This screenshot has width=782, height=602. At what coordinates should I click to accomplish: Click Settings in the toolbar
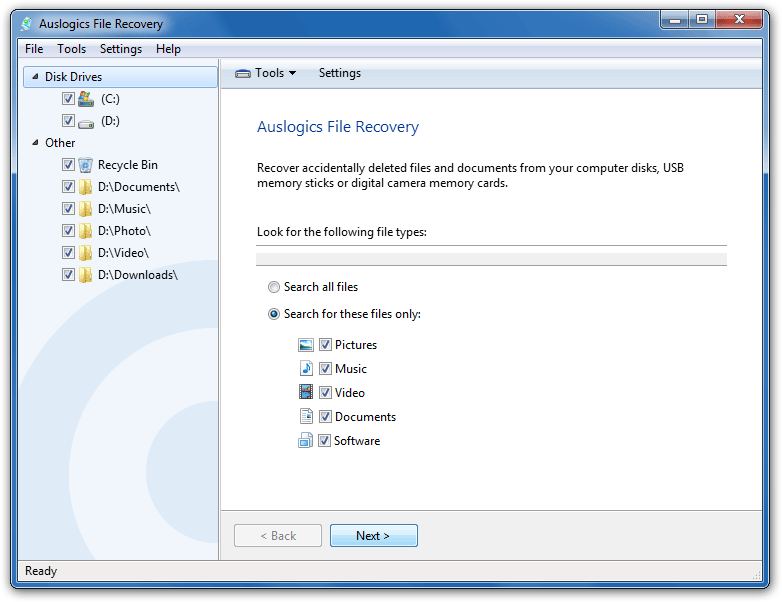[x=340, y=73]
